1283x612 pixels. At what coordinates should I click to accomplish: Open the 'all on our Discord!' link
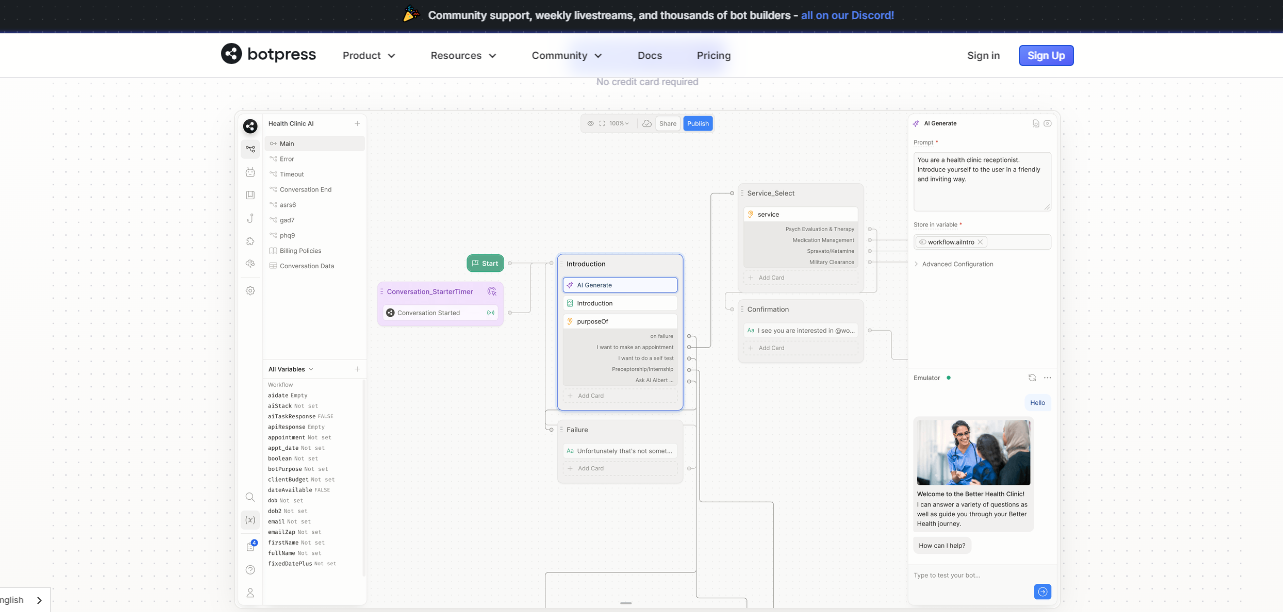click(x=847, y=15)
